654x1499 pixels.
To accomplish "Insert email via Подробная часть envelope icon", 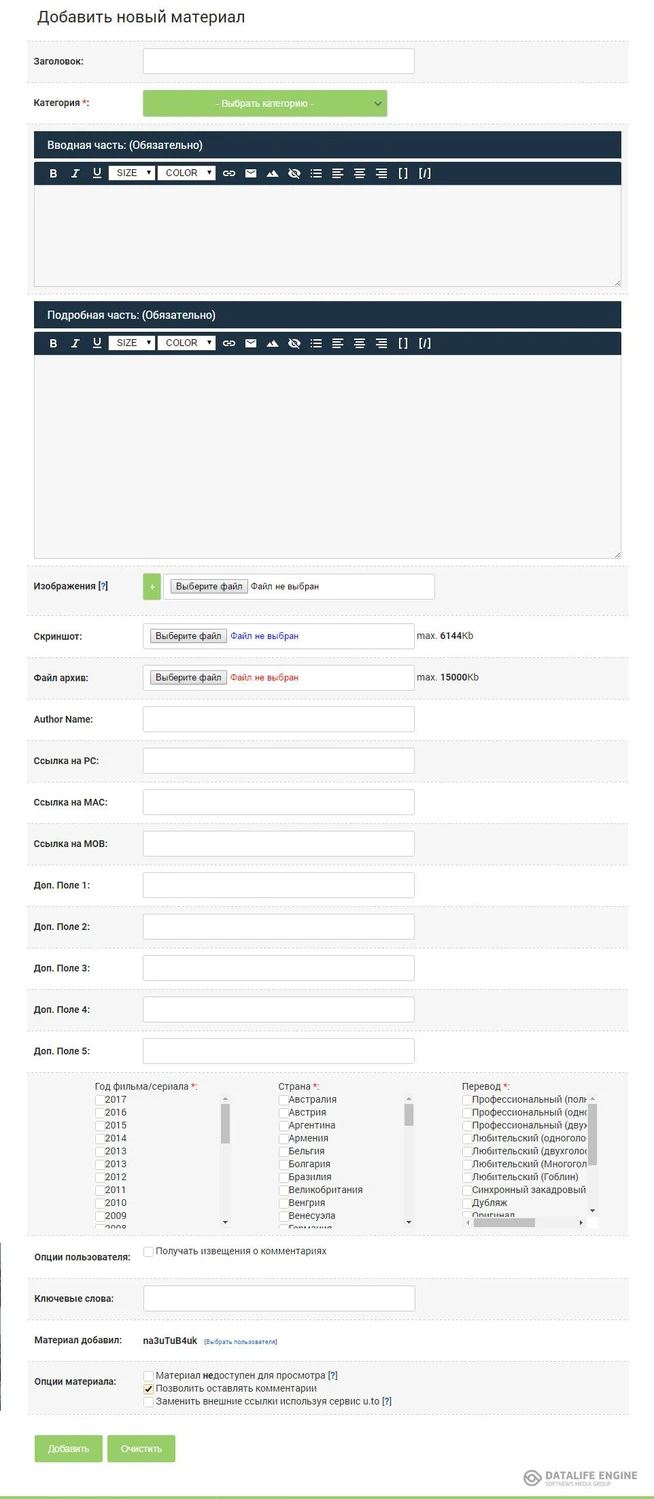I will tap(251, 343).
